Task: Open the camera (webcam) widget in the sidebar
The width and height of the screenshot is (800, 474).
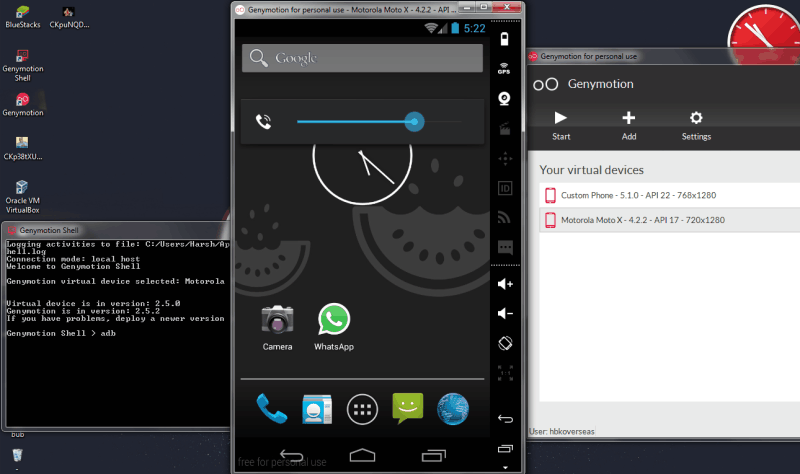Action: (x=505, y=98)
